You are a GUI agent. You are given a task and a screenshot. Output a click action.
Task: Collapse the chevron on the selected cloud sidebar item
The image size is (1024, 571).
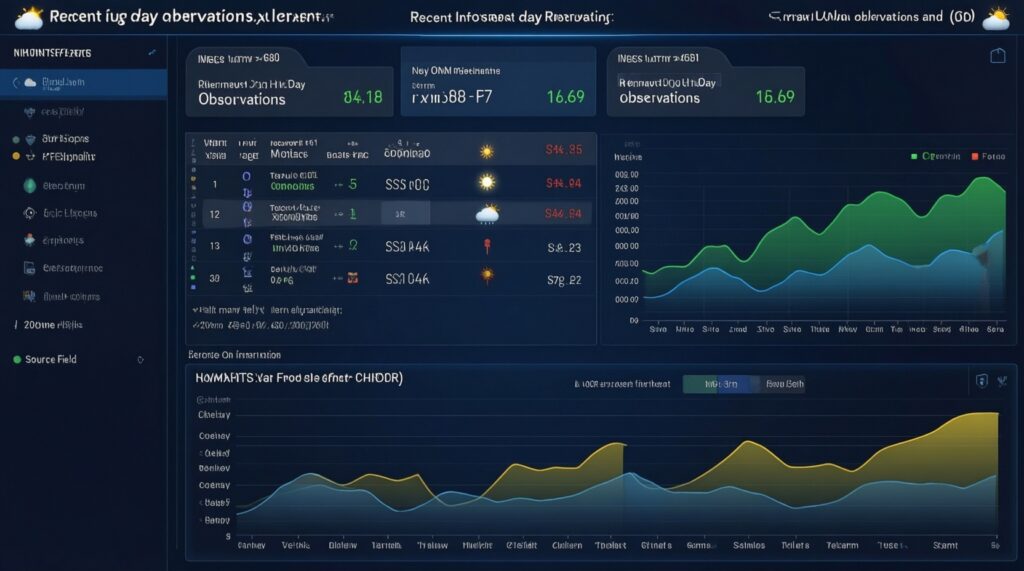pyautogui.click(x=17, y=83)
